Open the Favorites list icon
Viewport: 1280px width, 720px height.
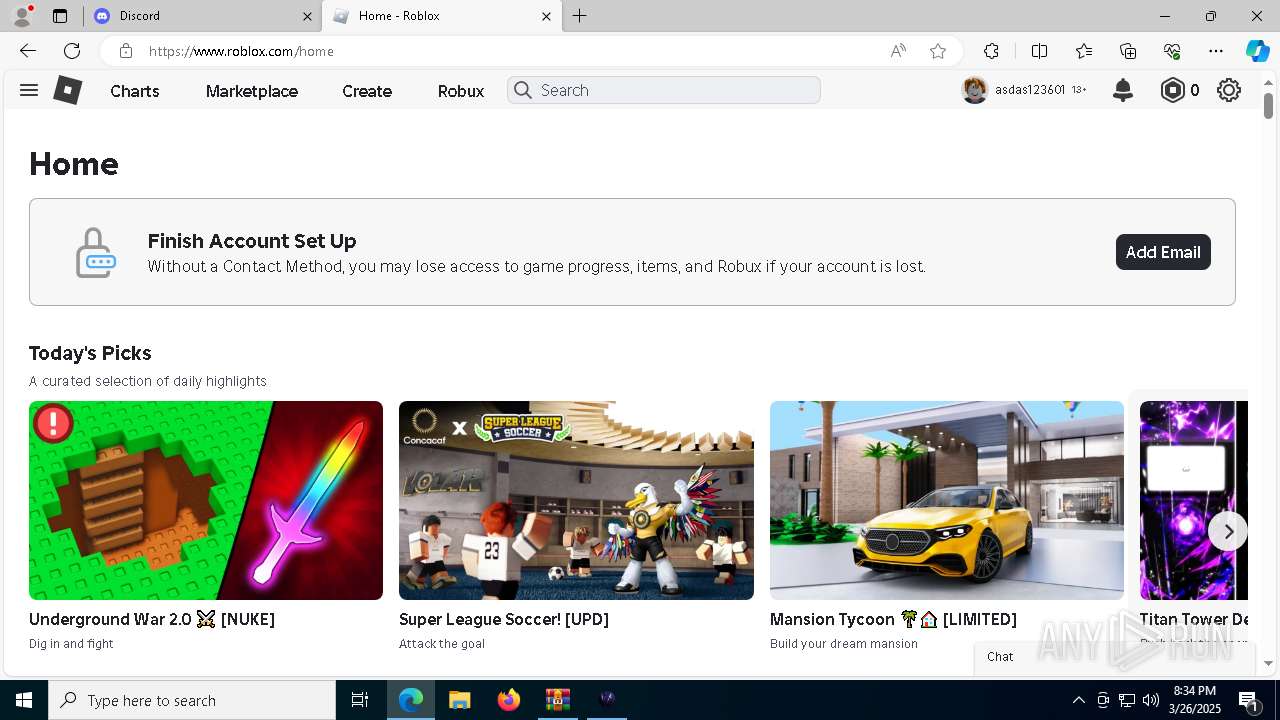point(1084,51)
